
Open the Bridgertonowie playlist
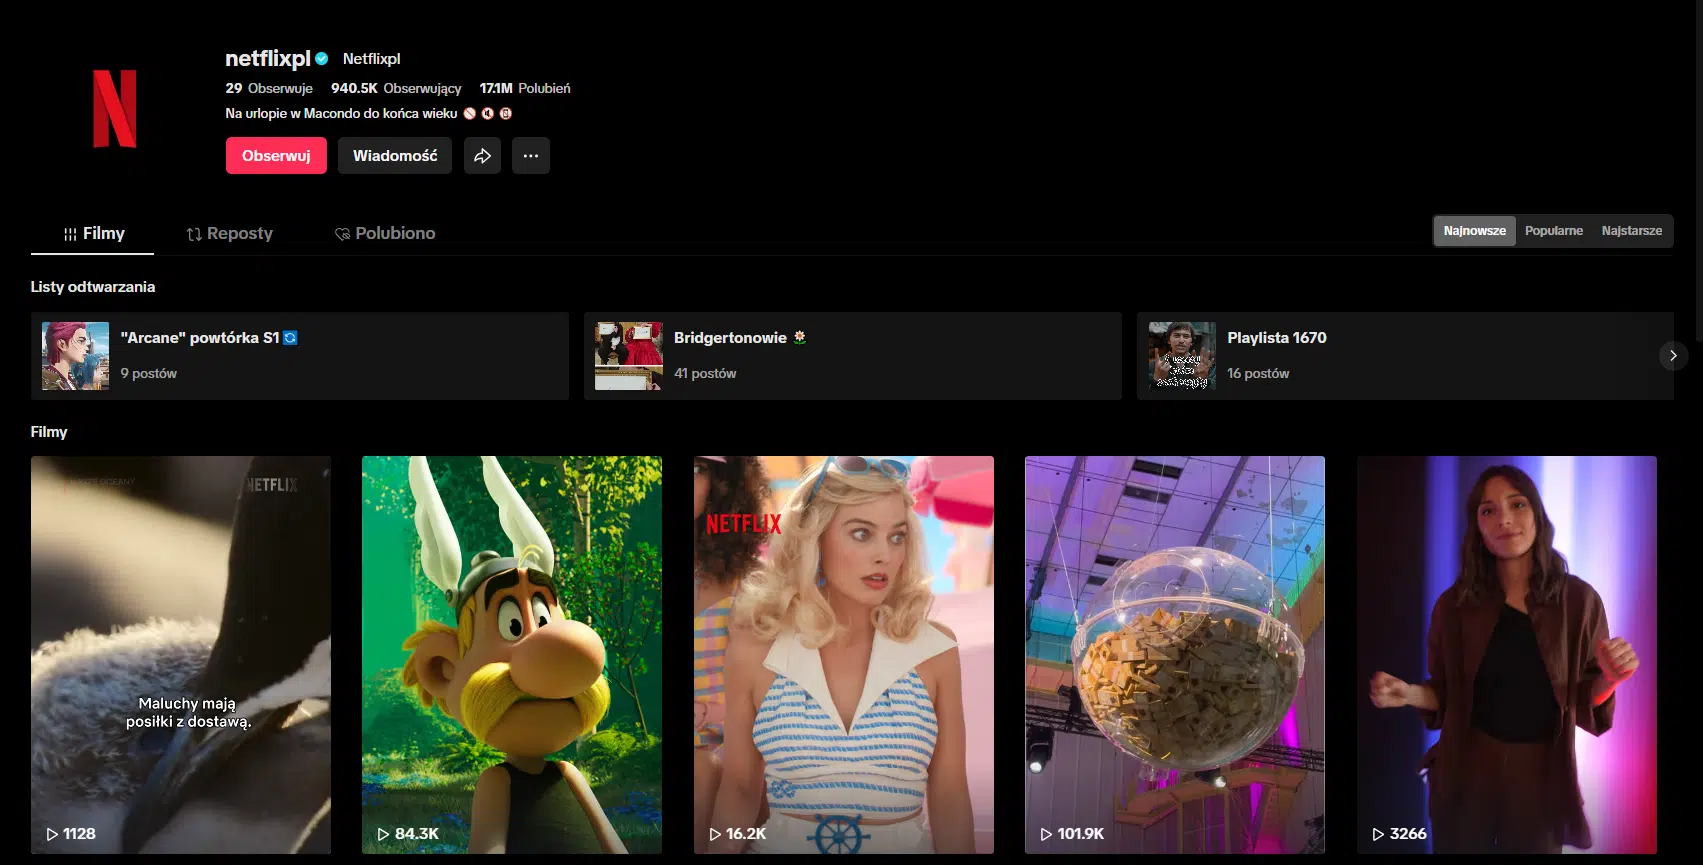tap(853, 356)
